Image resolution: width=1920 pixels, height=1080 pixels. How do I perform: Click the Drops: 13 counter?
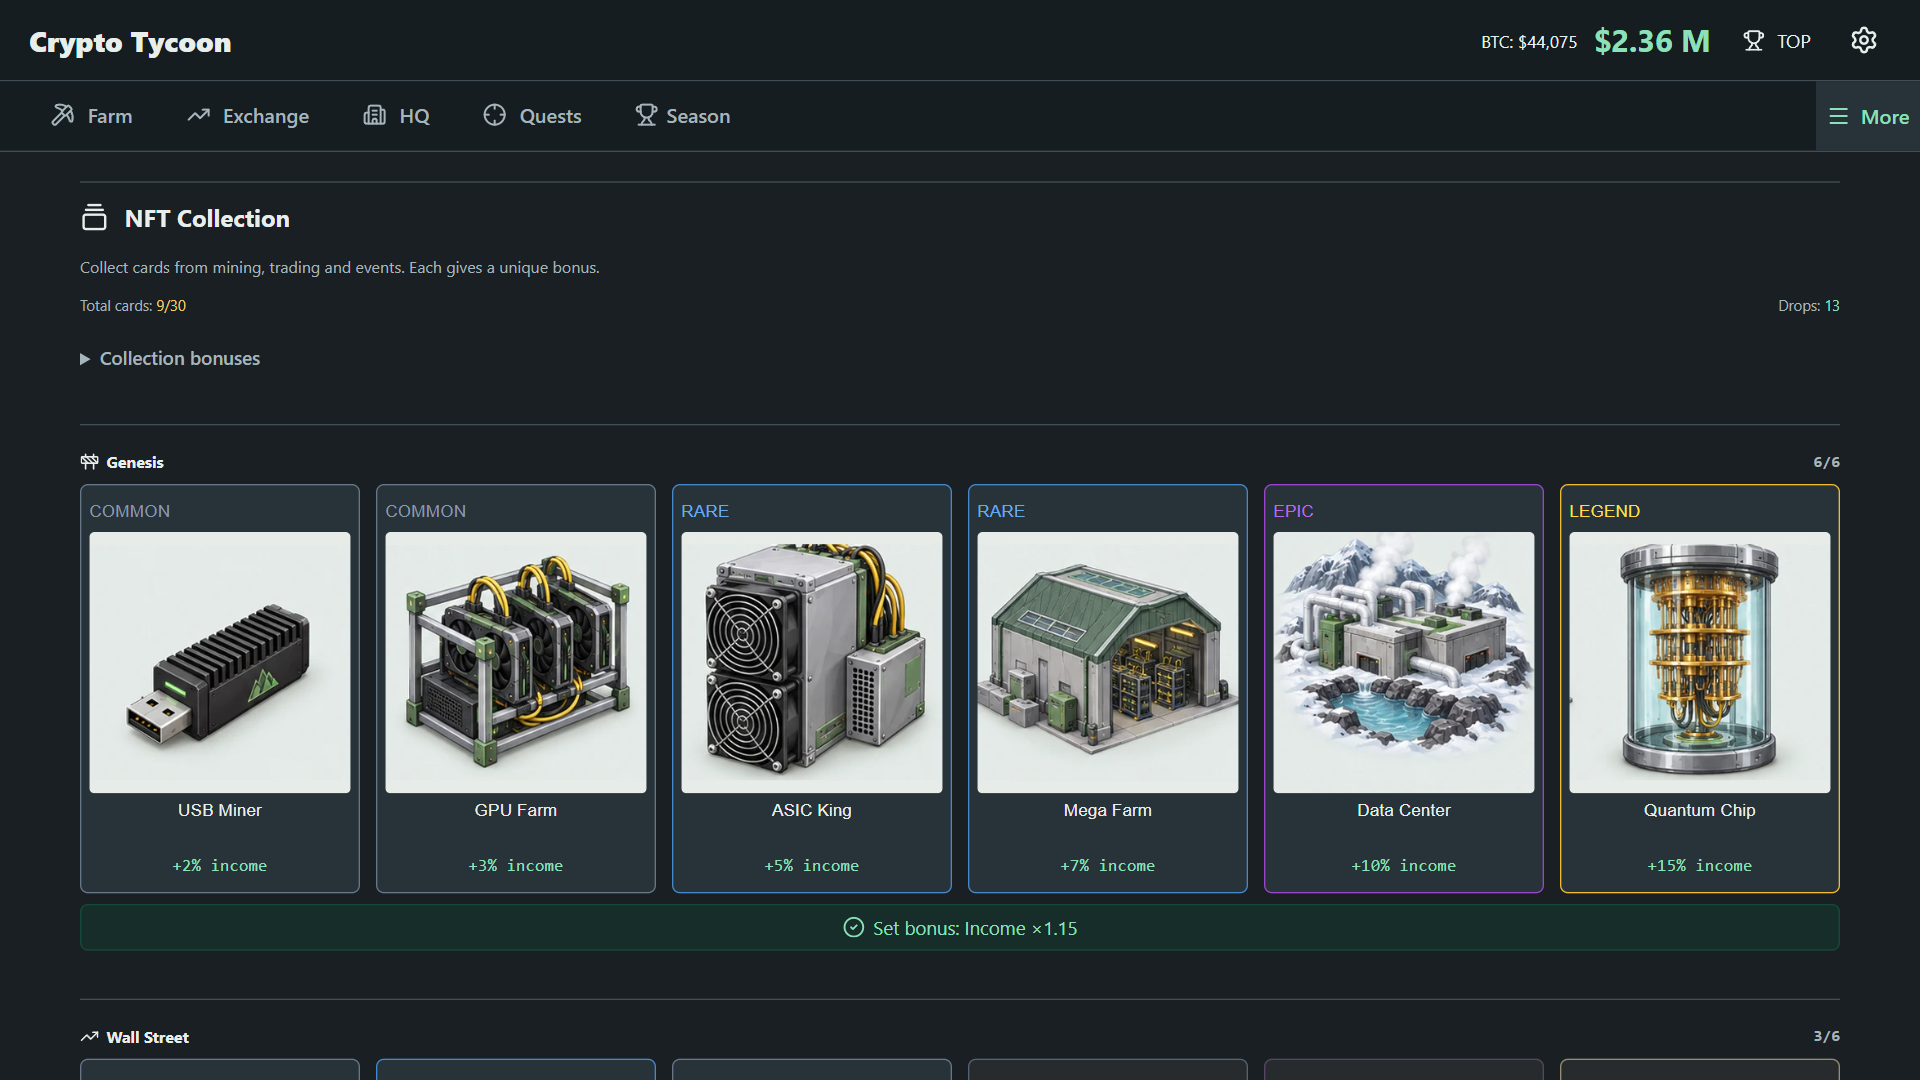(1809, 306)
